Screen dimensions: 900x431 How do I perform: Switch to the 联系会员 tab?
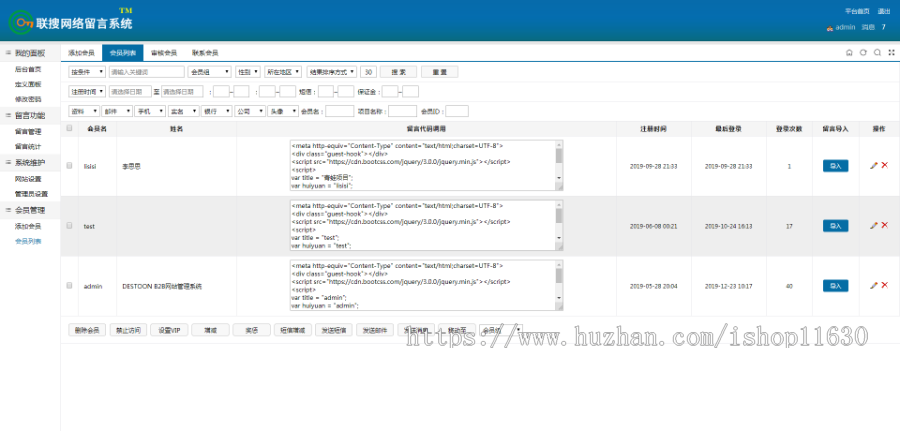click(x=205, y=53)
